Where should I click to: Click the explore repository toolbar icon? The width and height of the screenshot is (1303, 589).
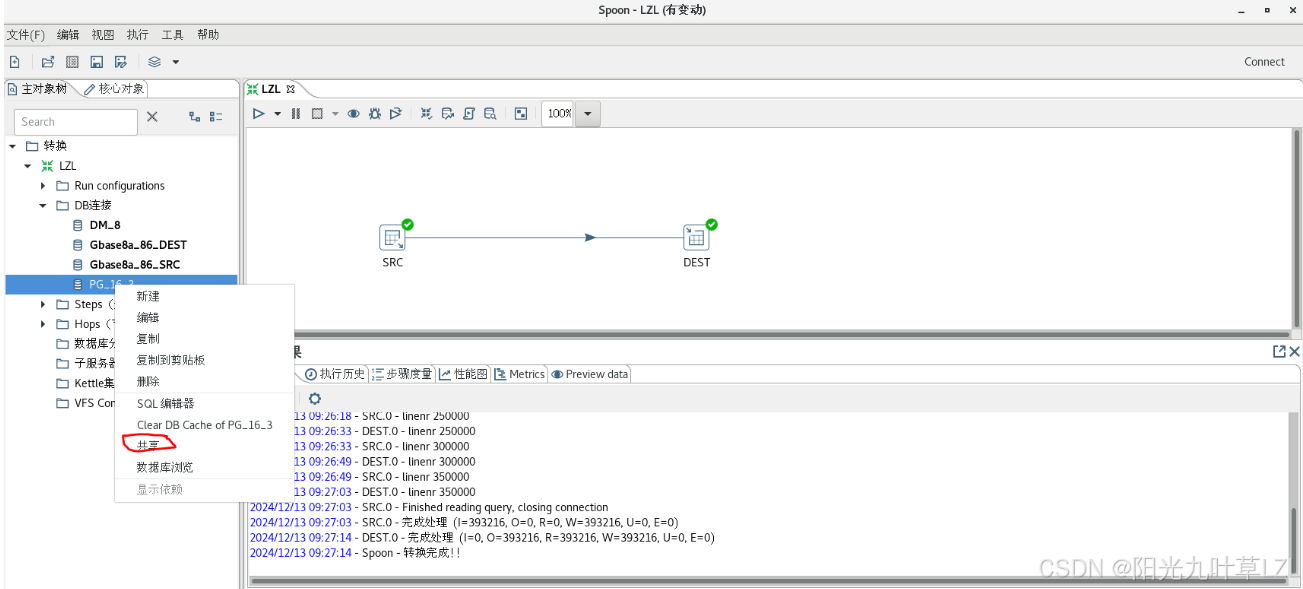coord(72,62)
